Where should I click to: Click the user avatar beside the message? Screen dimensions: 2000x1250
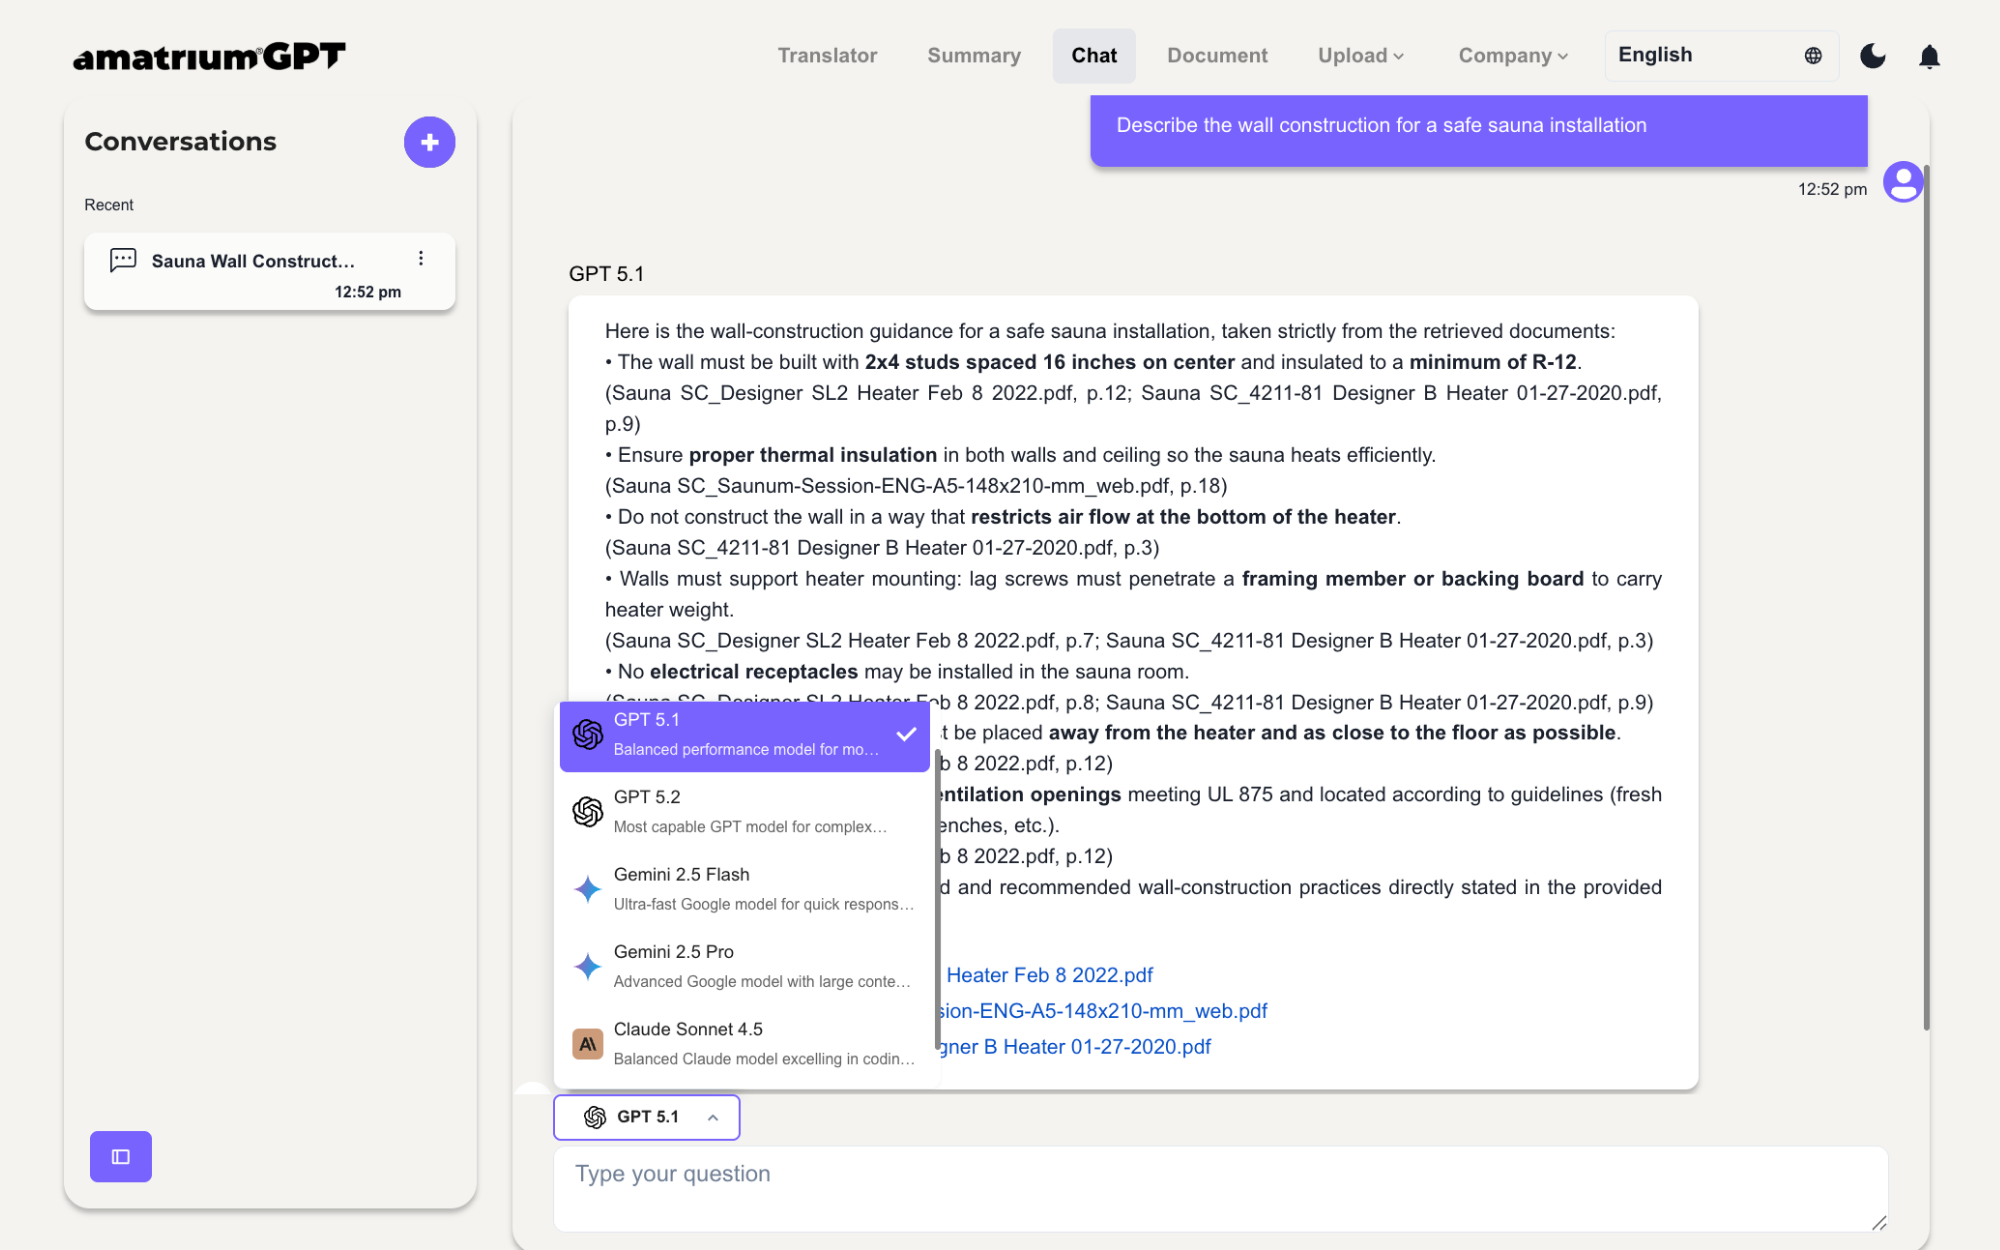[1902, 183]
